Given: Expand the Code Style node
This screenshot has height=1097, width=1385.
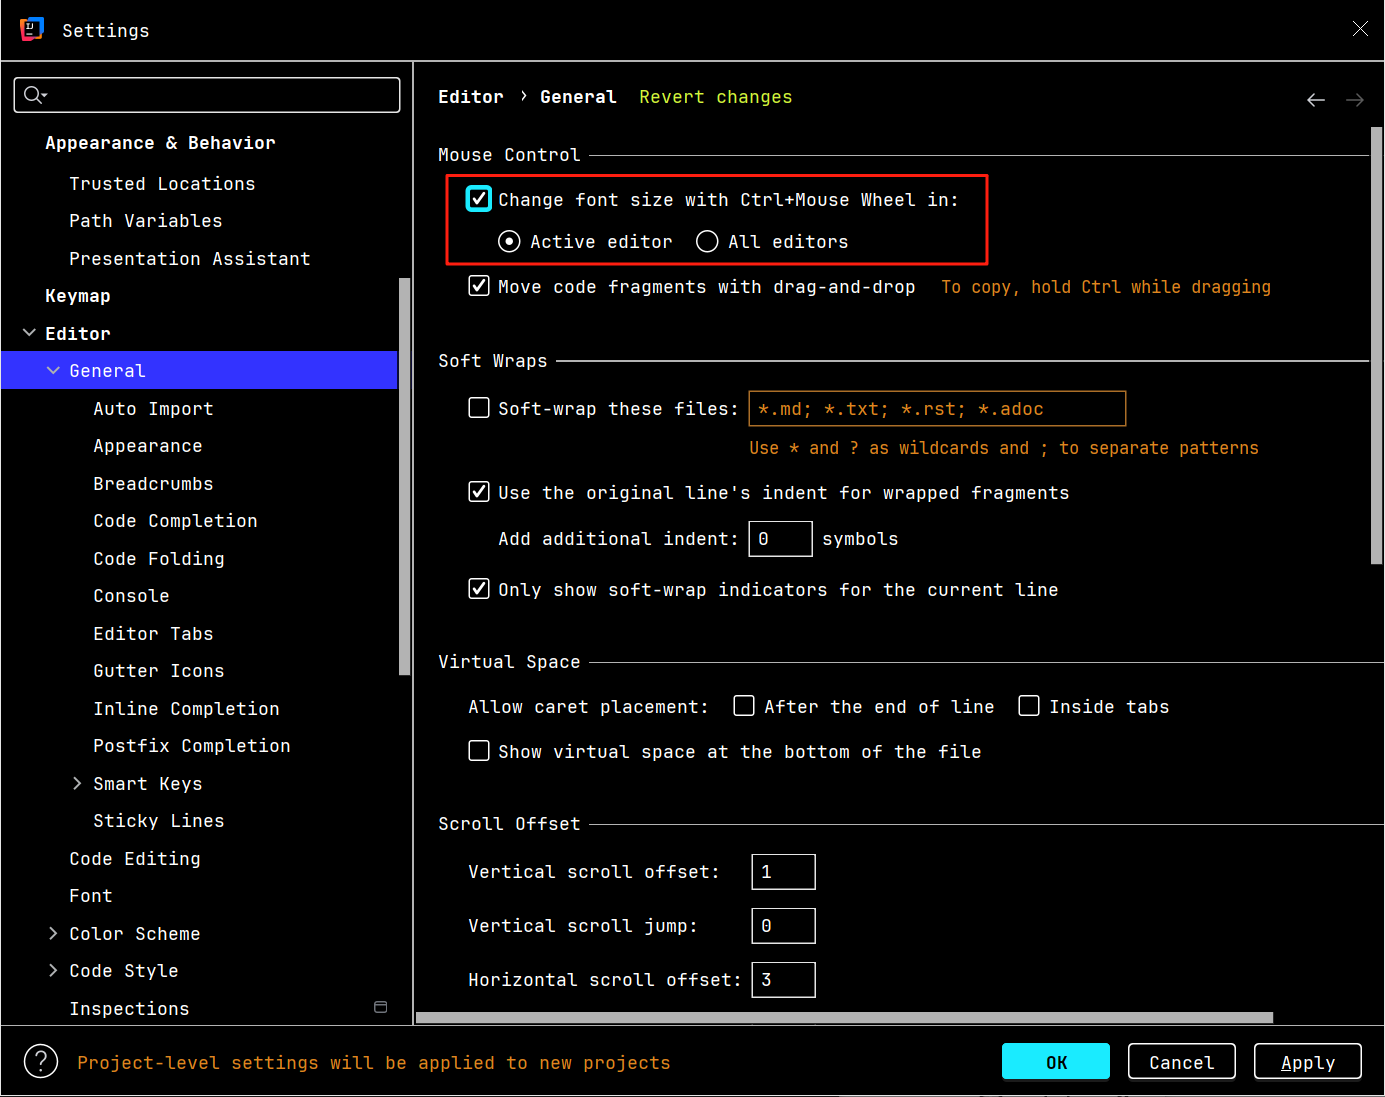Looking at the screenshot, I should point(54,971).
